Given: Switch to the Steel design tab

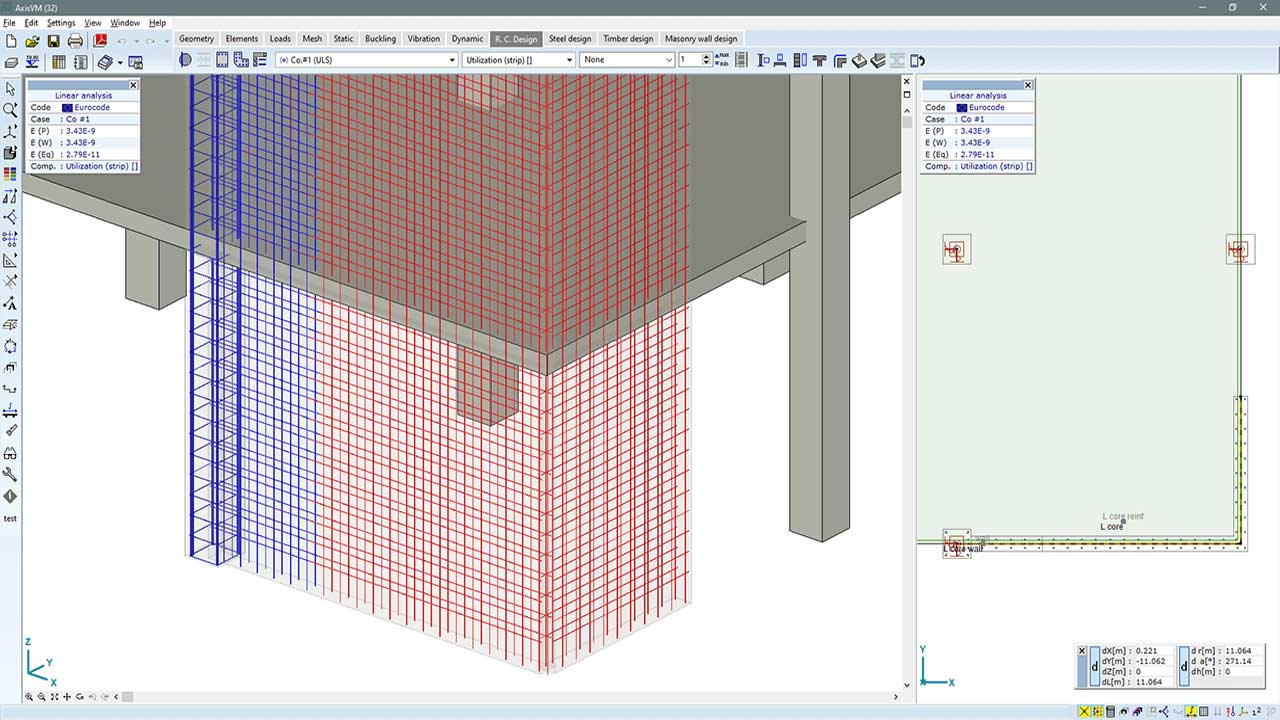Looking at the screenshot, I should pos(570,39).
